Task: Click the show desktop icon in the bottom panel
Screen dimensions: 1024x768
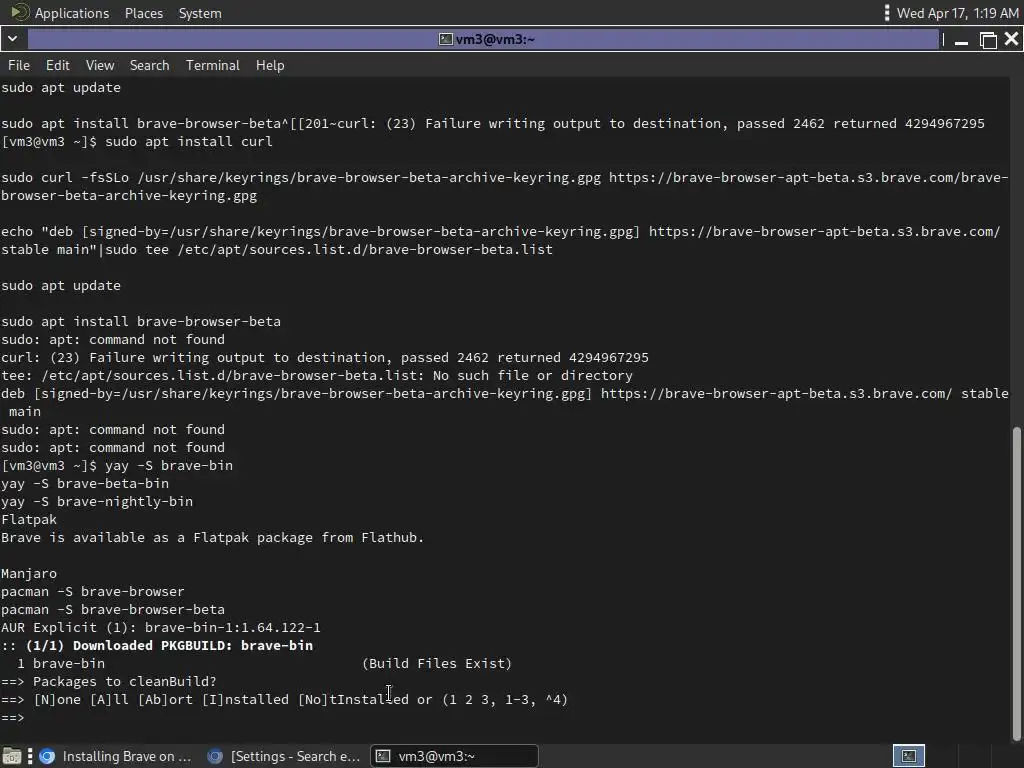Action: tap(12, 756)
